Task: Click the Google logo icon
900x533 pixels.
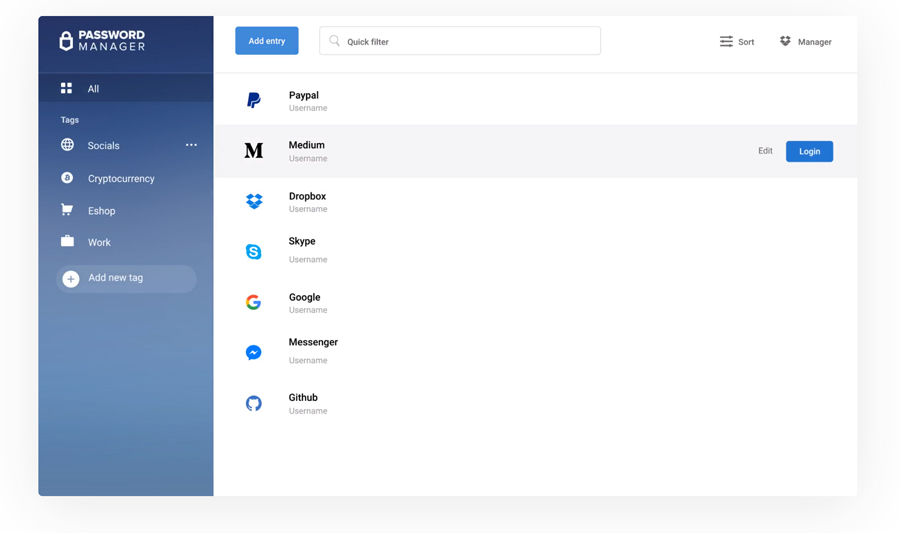Action: tap(254, 302)
